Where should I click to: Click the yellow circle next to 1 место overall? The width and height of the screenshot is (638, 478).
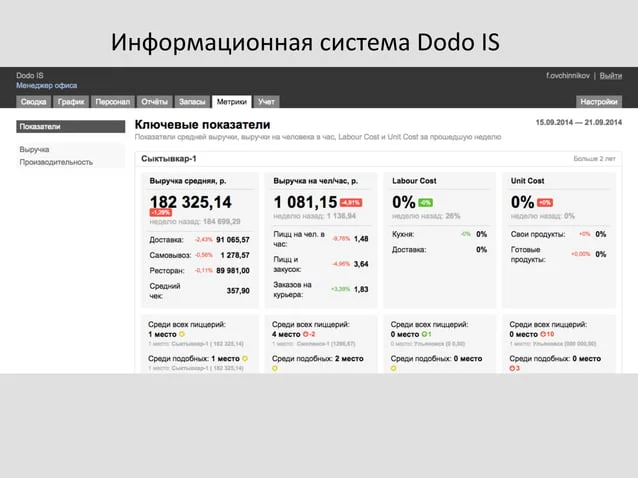click(x=182, y=334)
